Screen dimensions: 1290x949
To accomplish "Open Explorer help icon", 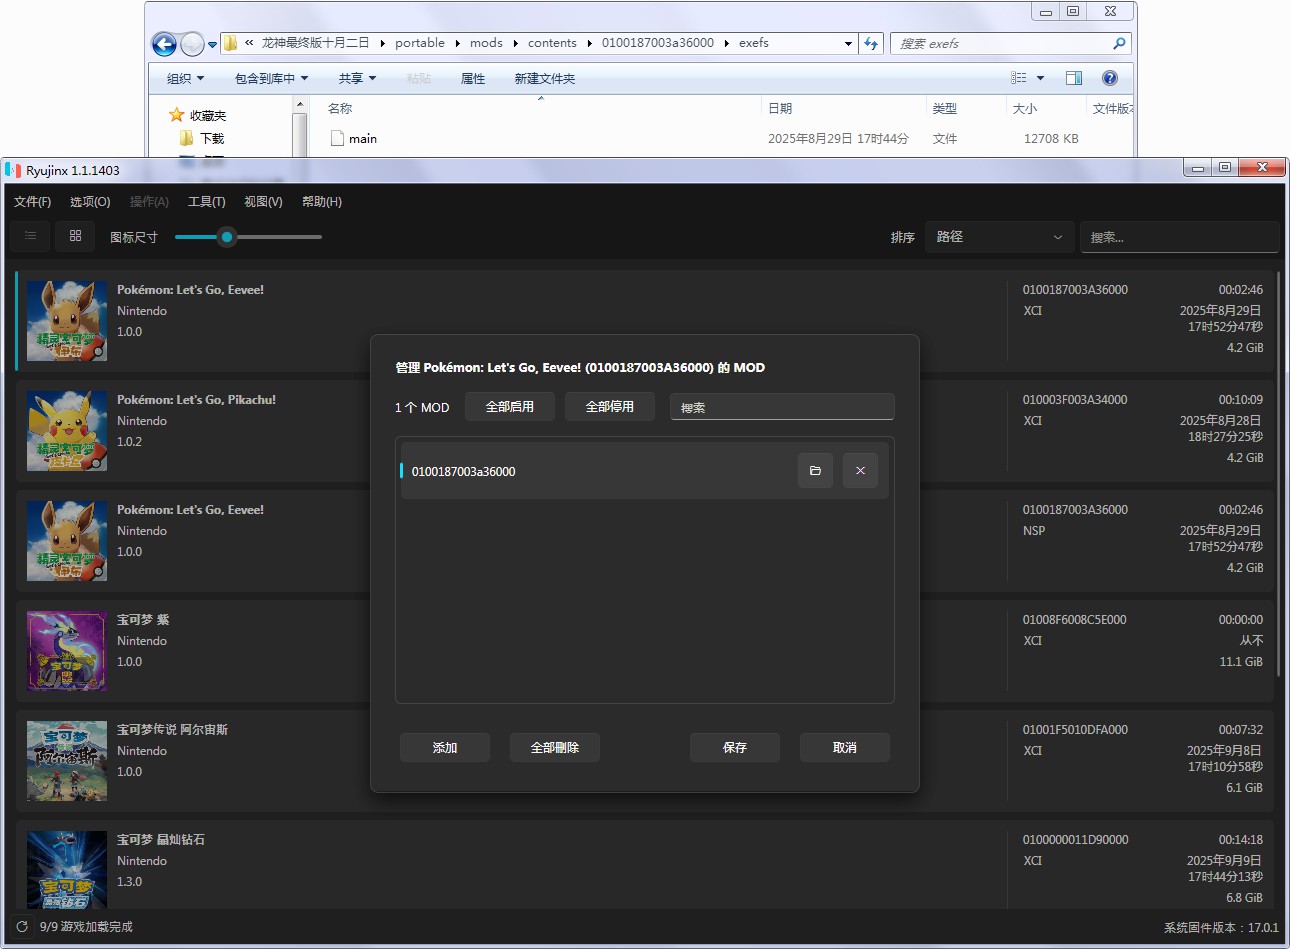I will pos(1109,78).
